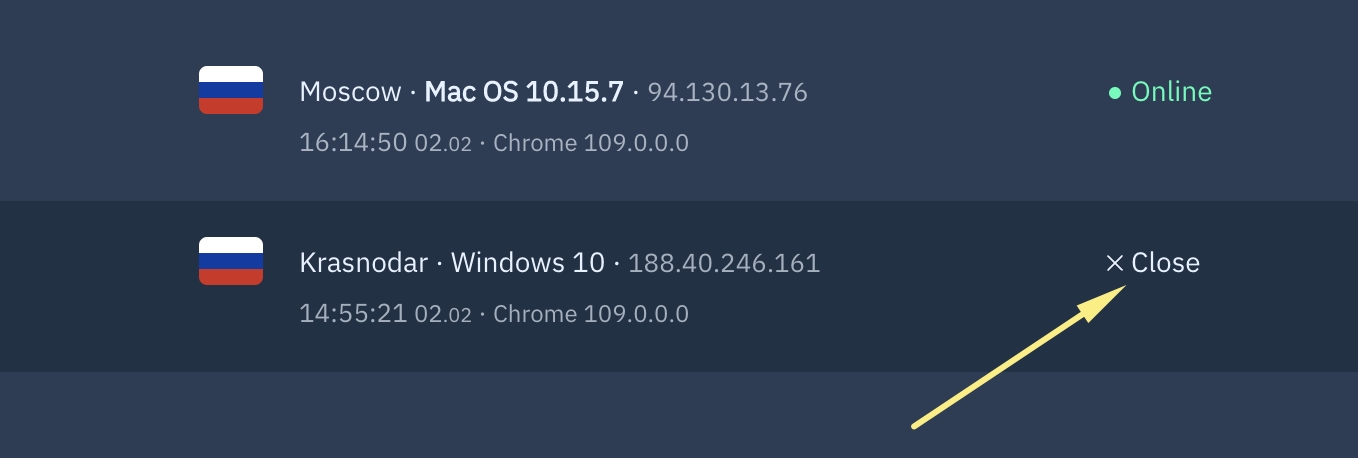The height and width of the screenshot is (458, 1358).
Task: Click the green Online status dot
Action: tap(1115, 93)
